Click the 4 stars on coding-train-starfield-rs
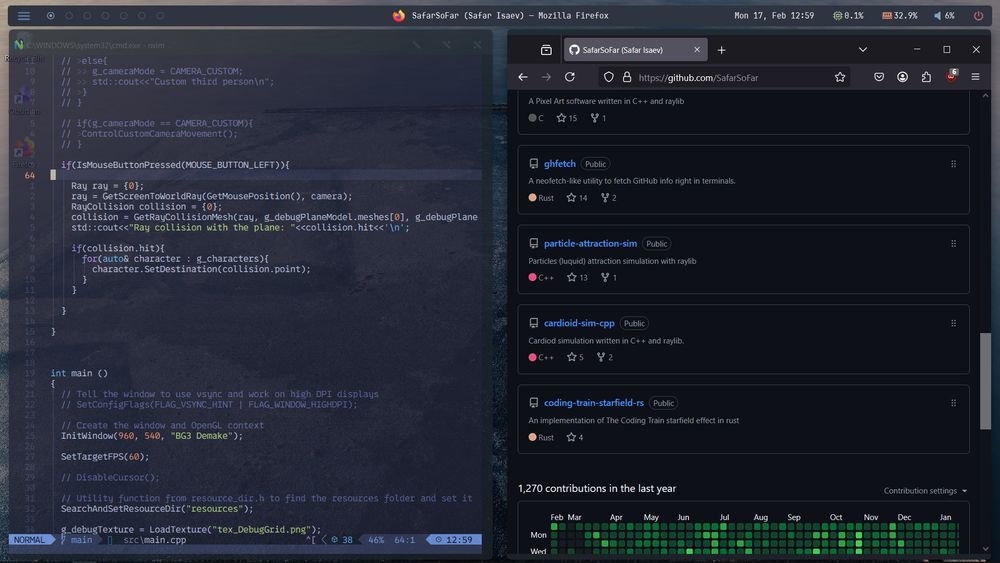The image size is (1000, 563). tap(575, 437)
